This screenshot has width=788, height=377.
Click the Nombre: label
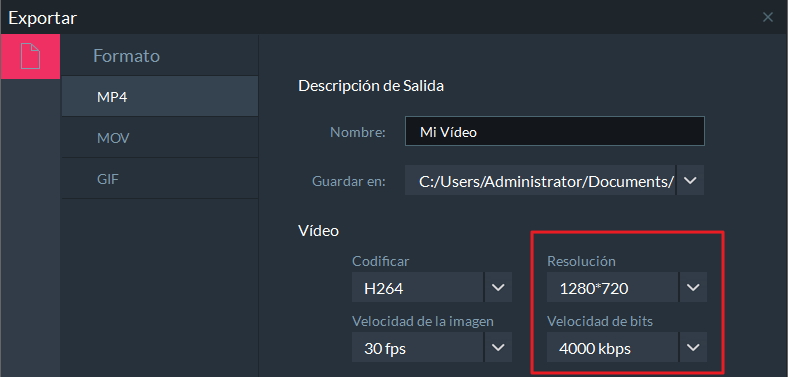[358, 132]
